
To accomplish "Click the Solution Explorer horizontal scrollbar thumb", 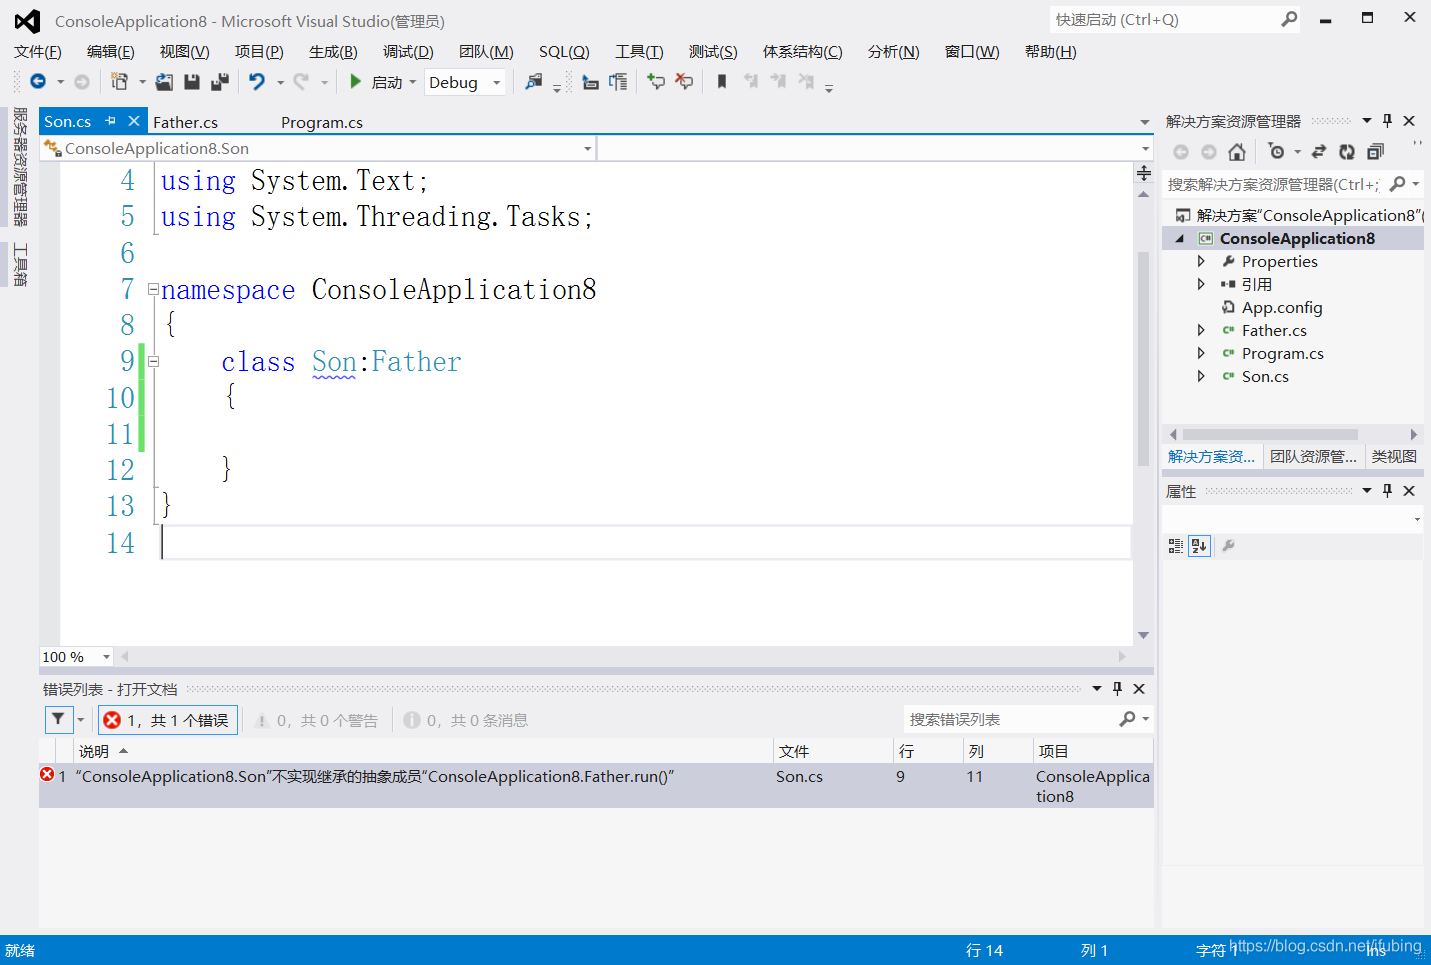I will click(x=1270, y=434).
